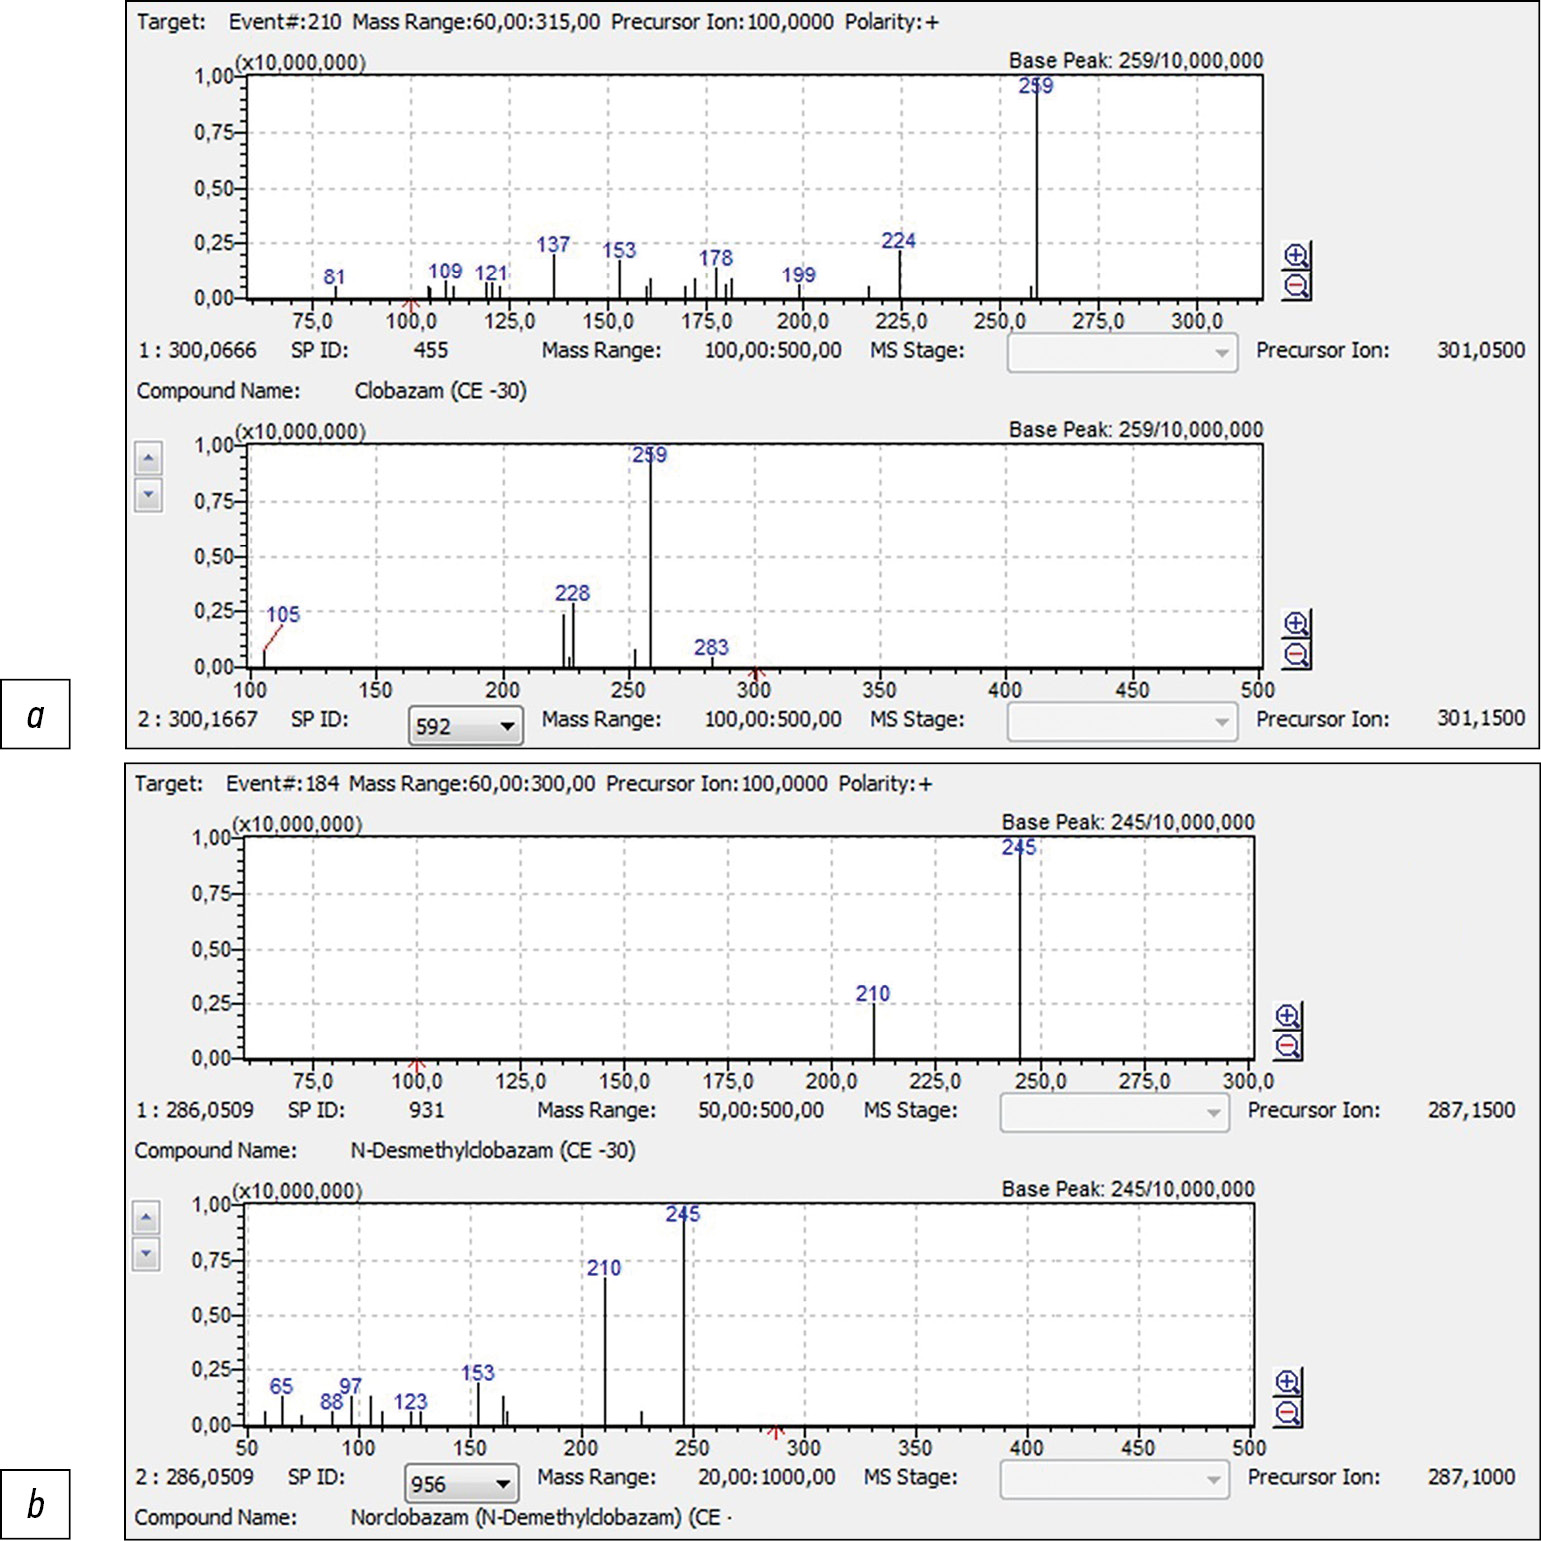Expand MS Stage dropdown beside SP ID 592
The image size is (1541, 1541).
tap(1221, 722)
